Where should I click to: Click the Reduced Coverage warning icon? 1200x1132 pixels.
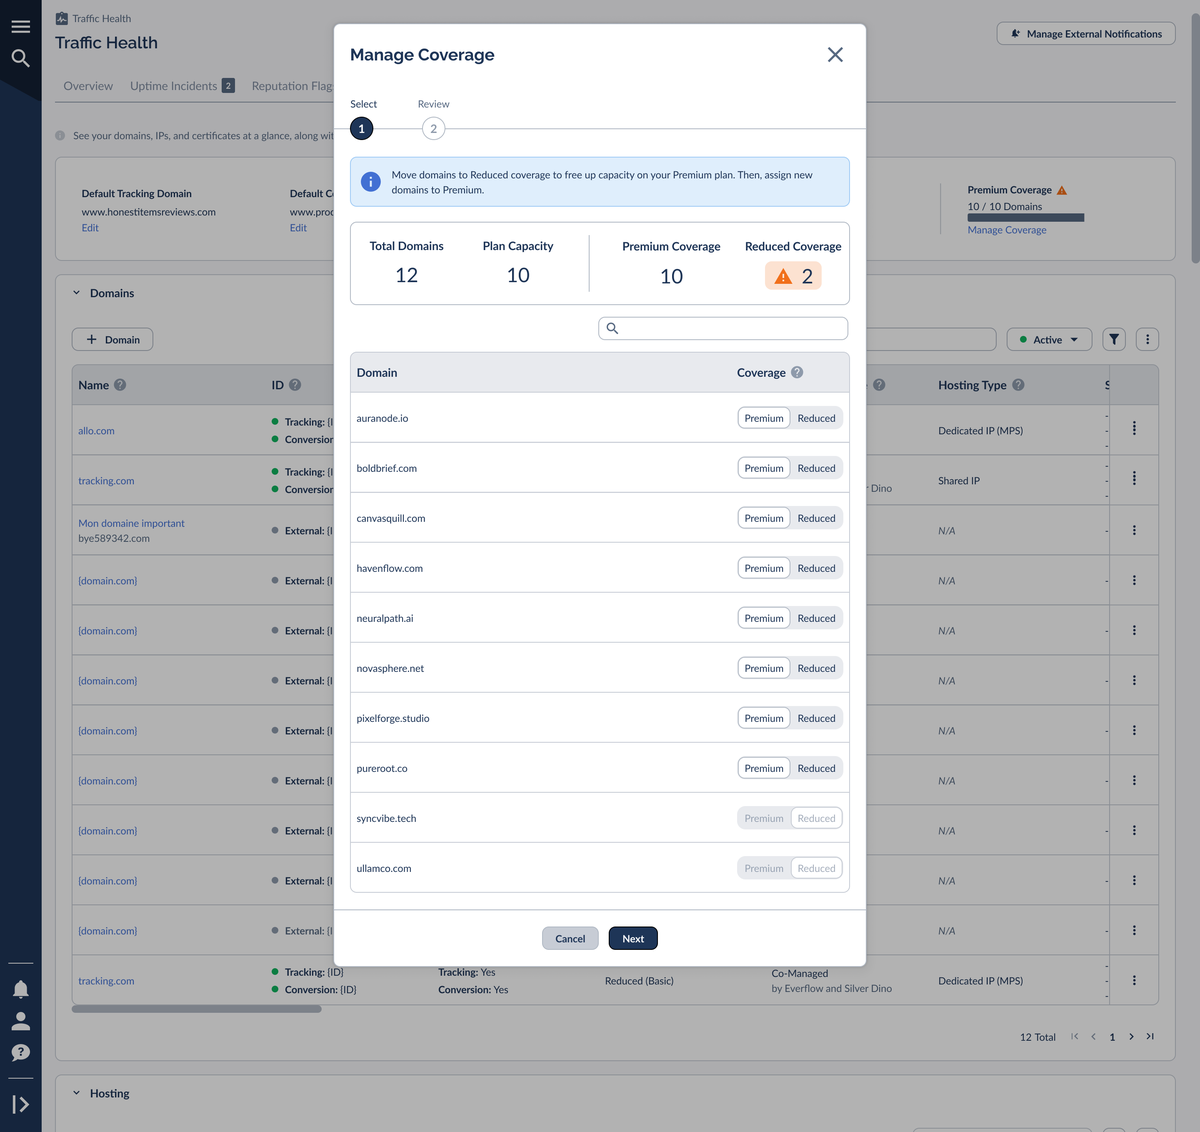coord(783,276)
